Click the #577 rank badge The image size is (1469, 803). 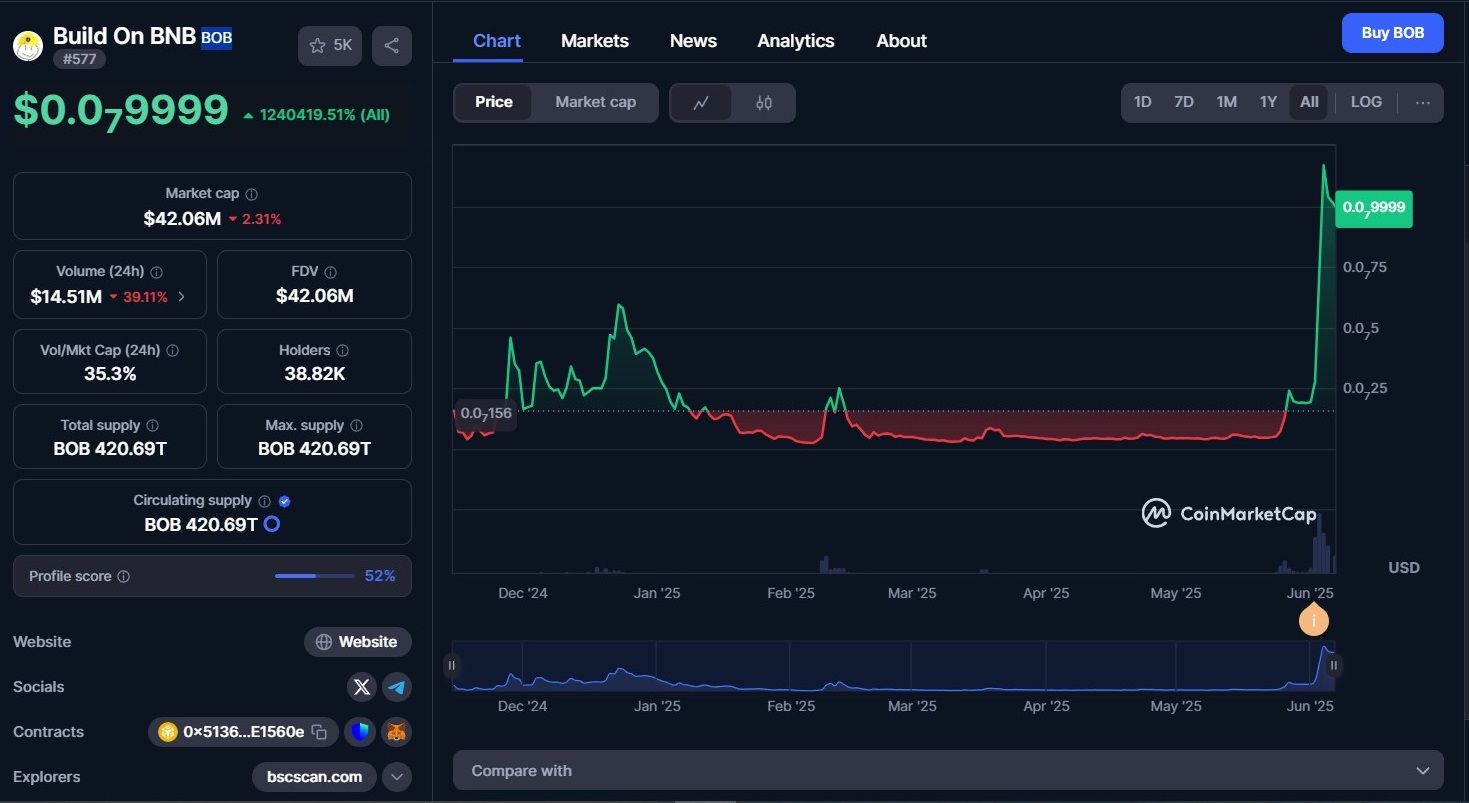pyautogui.click(x=79, y=59)
